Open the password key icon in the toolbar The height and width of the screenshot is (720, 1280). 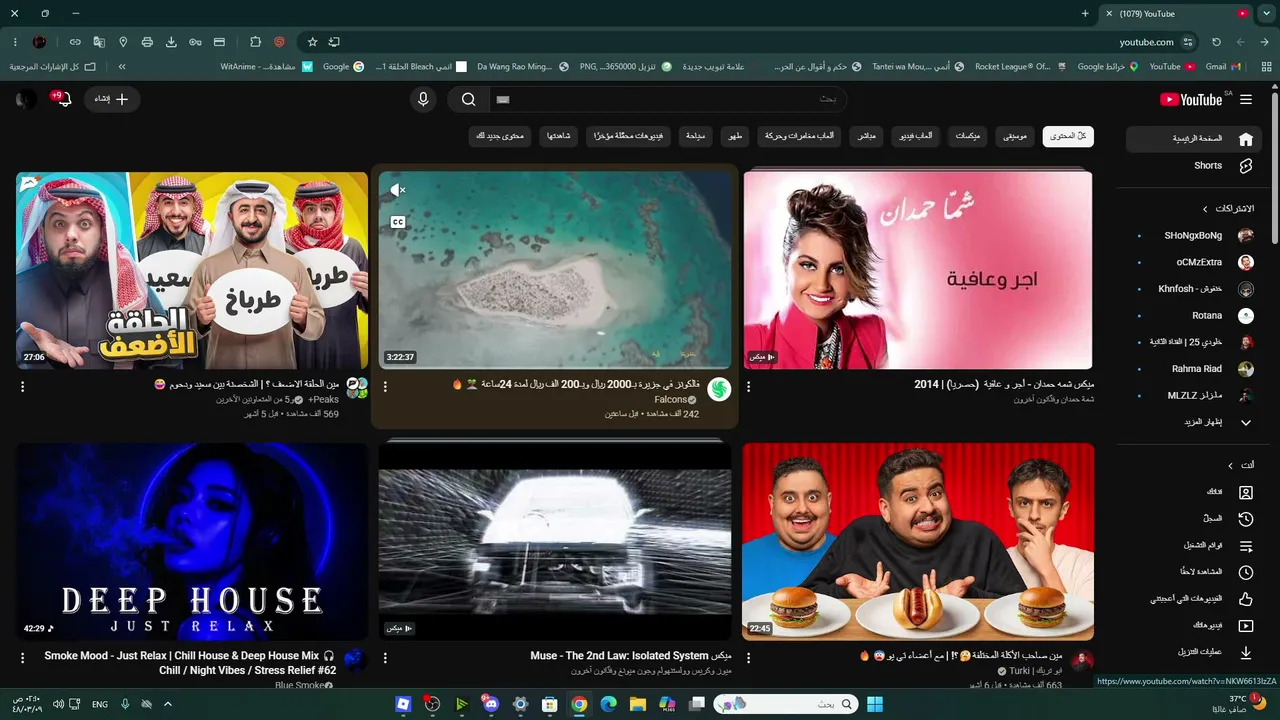(195, 42)
